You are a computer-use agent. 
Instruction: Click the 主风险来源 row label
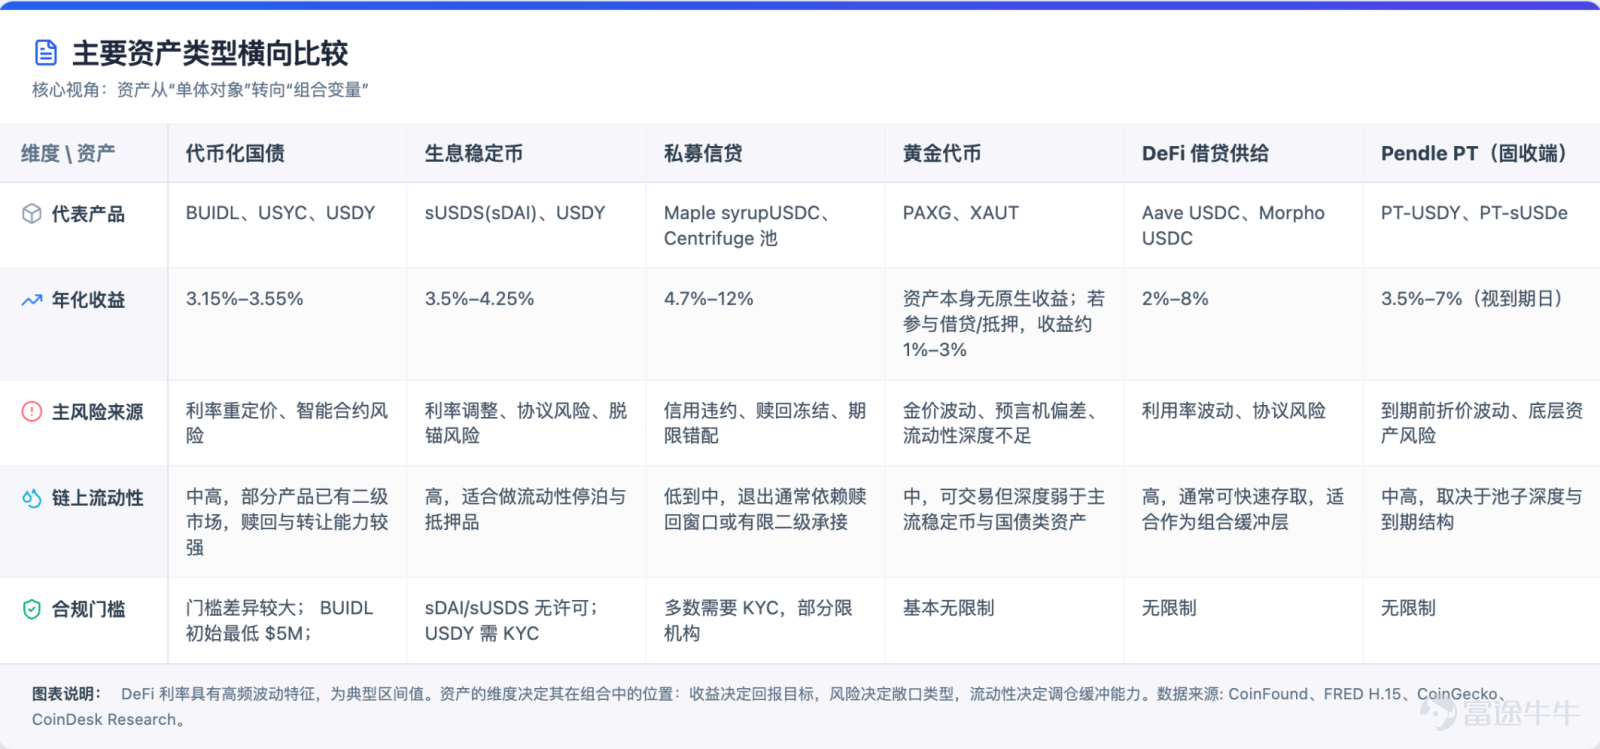pos(97,411)
